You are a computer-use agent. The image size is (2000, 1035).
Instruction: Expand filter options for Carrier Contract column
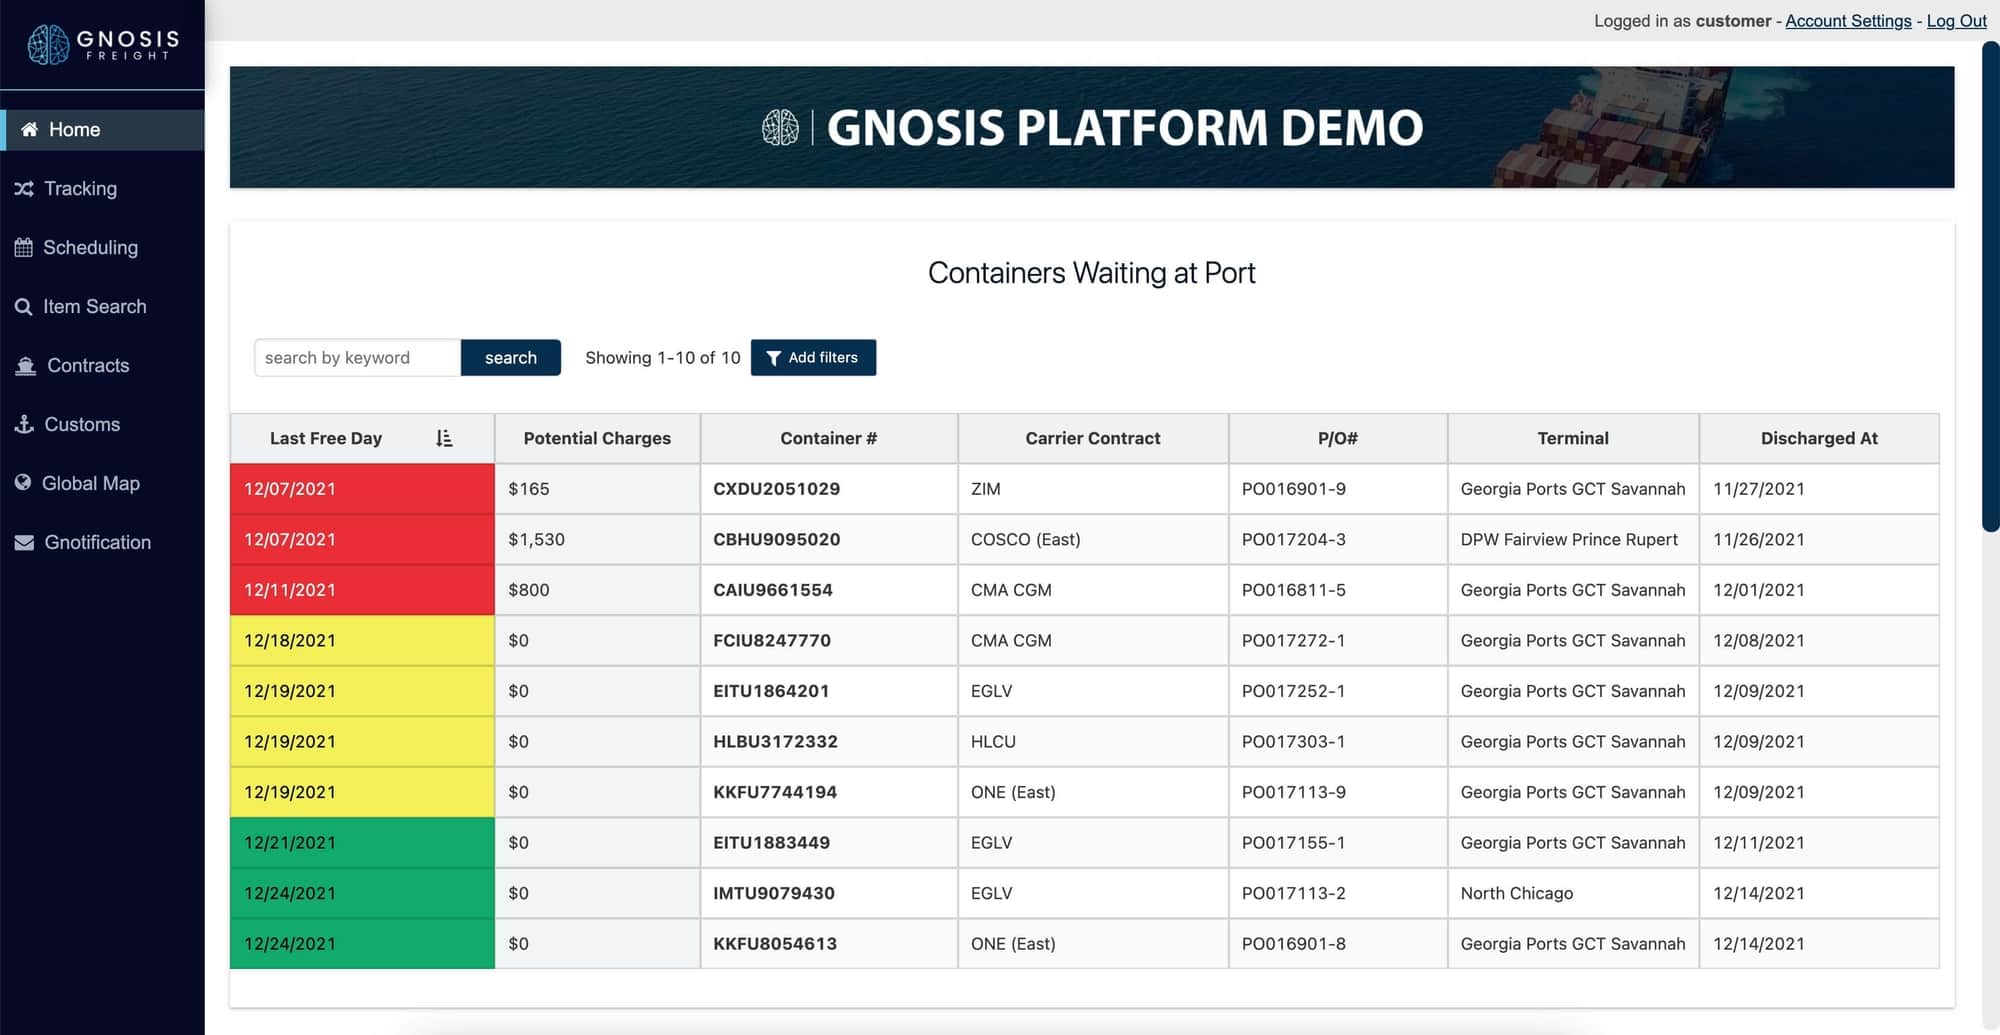(1092, 438)
